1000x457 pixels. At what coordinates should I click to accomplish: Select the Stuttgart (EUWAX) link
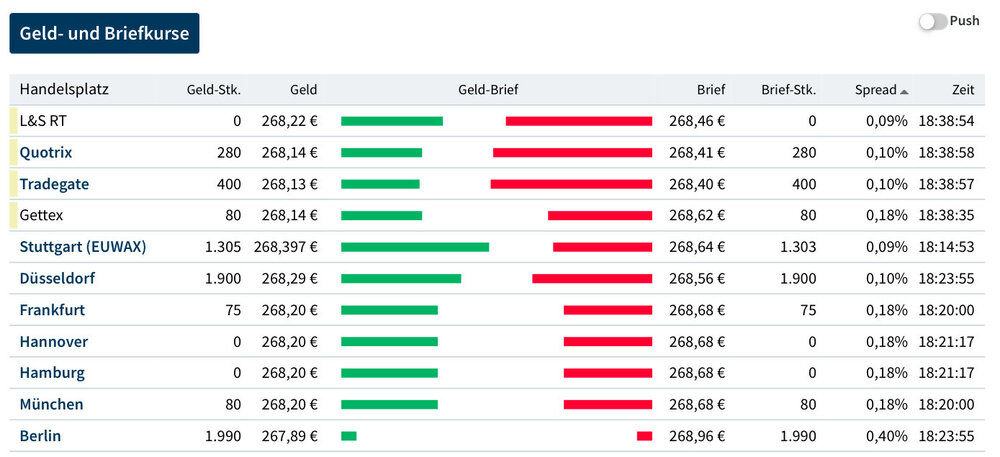pos(83,247)
